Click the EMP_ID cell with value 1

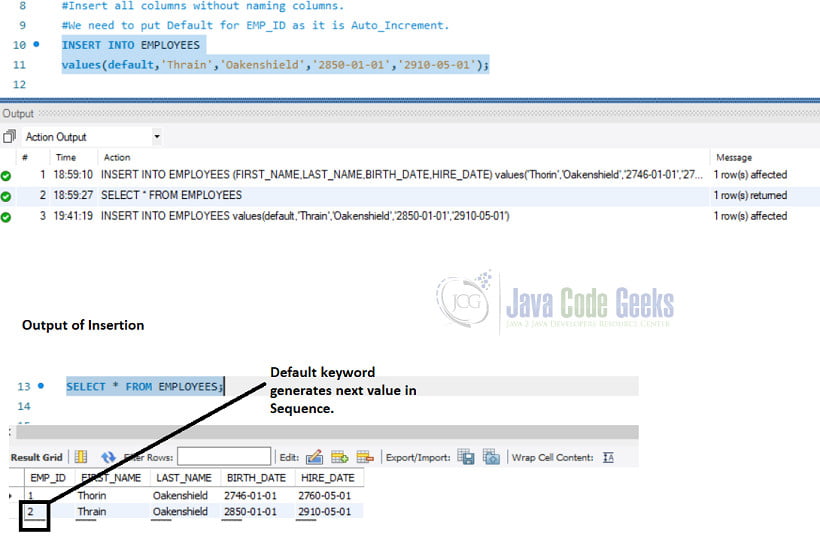31,495
